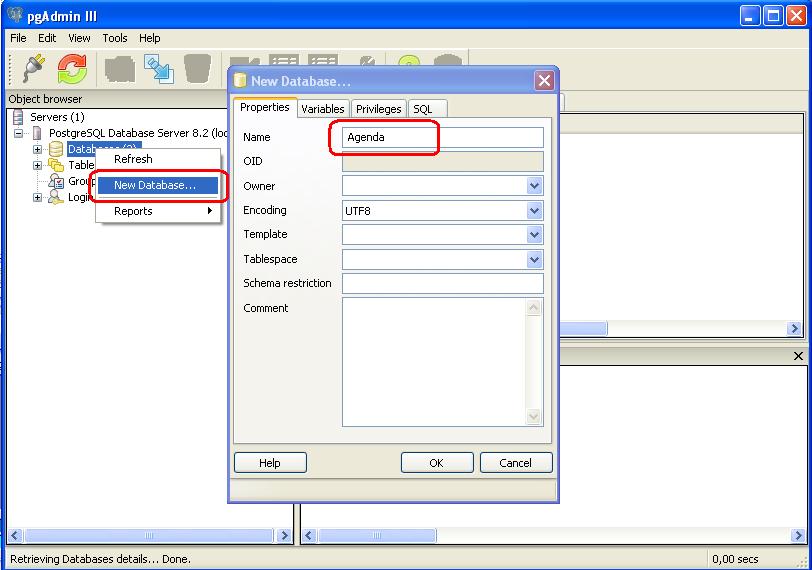
Task: Click the object browser scroll-right arrow
Action: 284,535
